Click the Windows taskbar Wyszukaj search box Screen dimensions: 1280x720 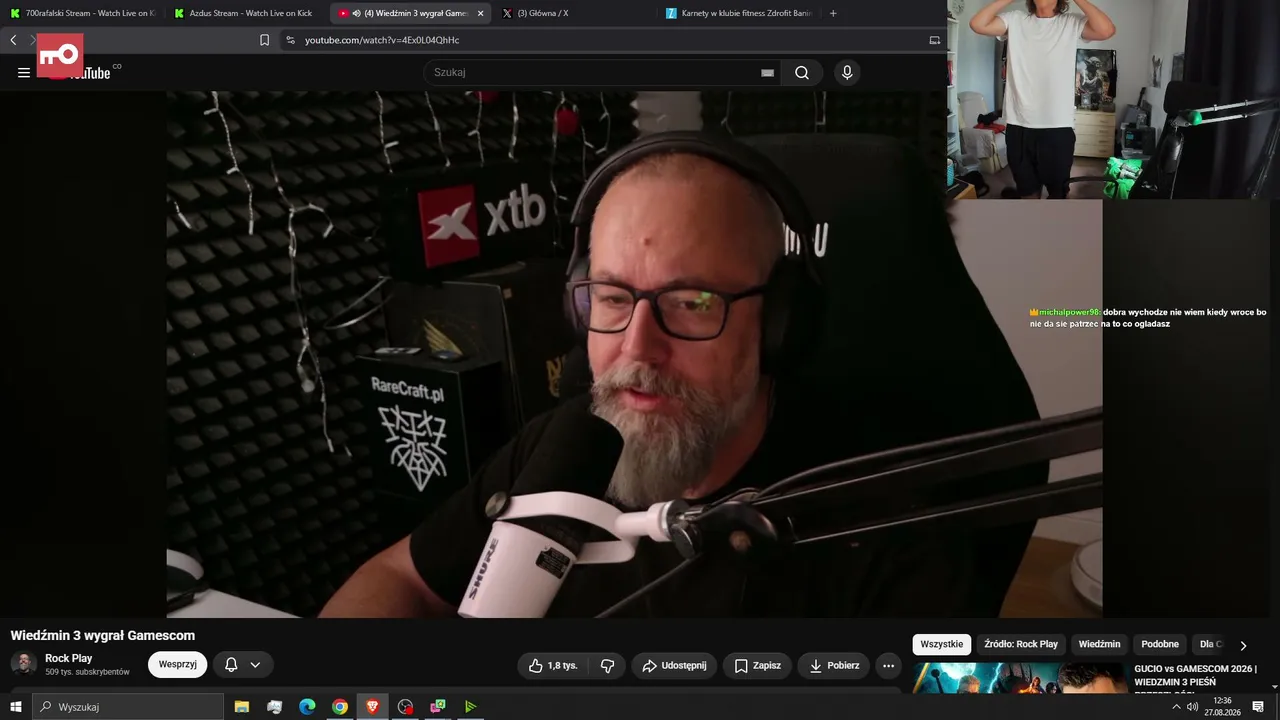click(x=127, y=707)
